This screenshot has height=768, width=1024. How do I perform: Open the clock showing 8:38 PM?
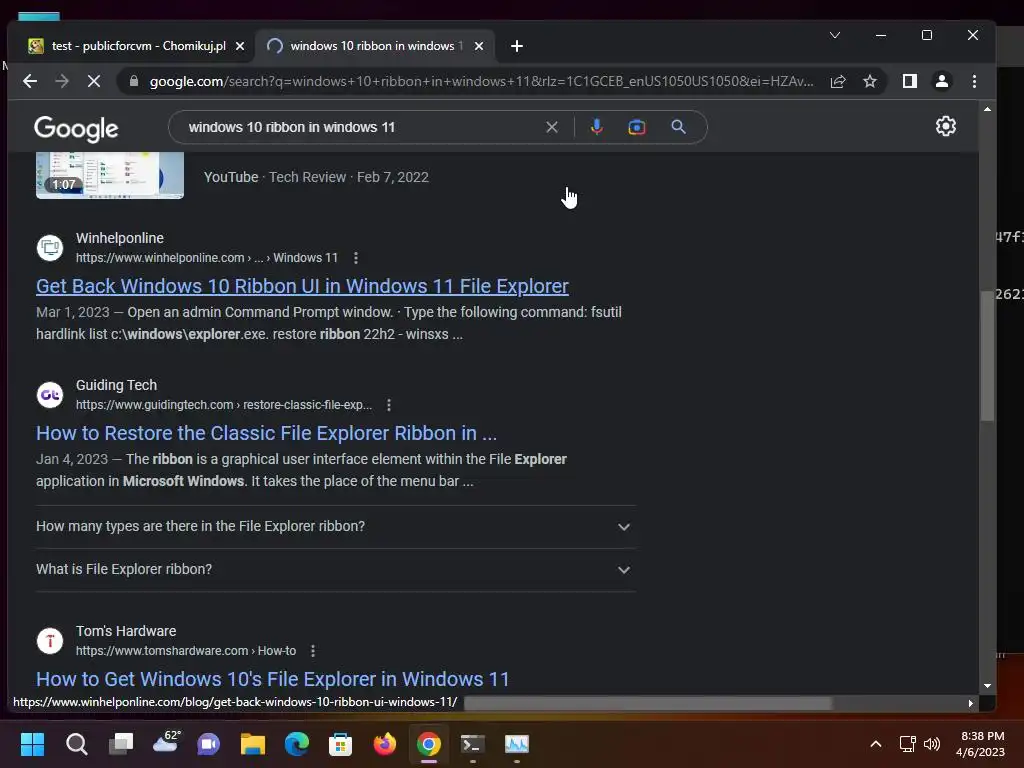[980, 744]
